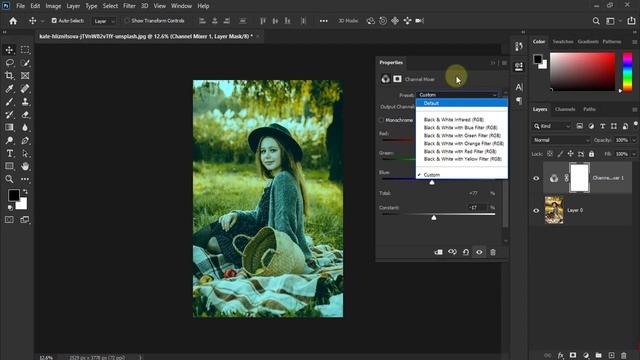Click the Layer 0 thumbnail
640x360 pixels.
pos(554,210)
